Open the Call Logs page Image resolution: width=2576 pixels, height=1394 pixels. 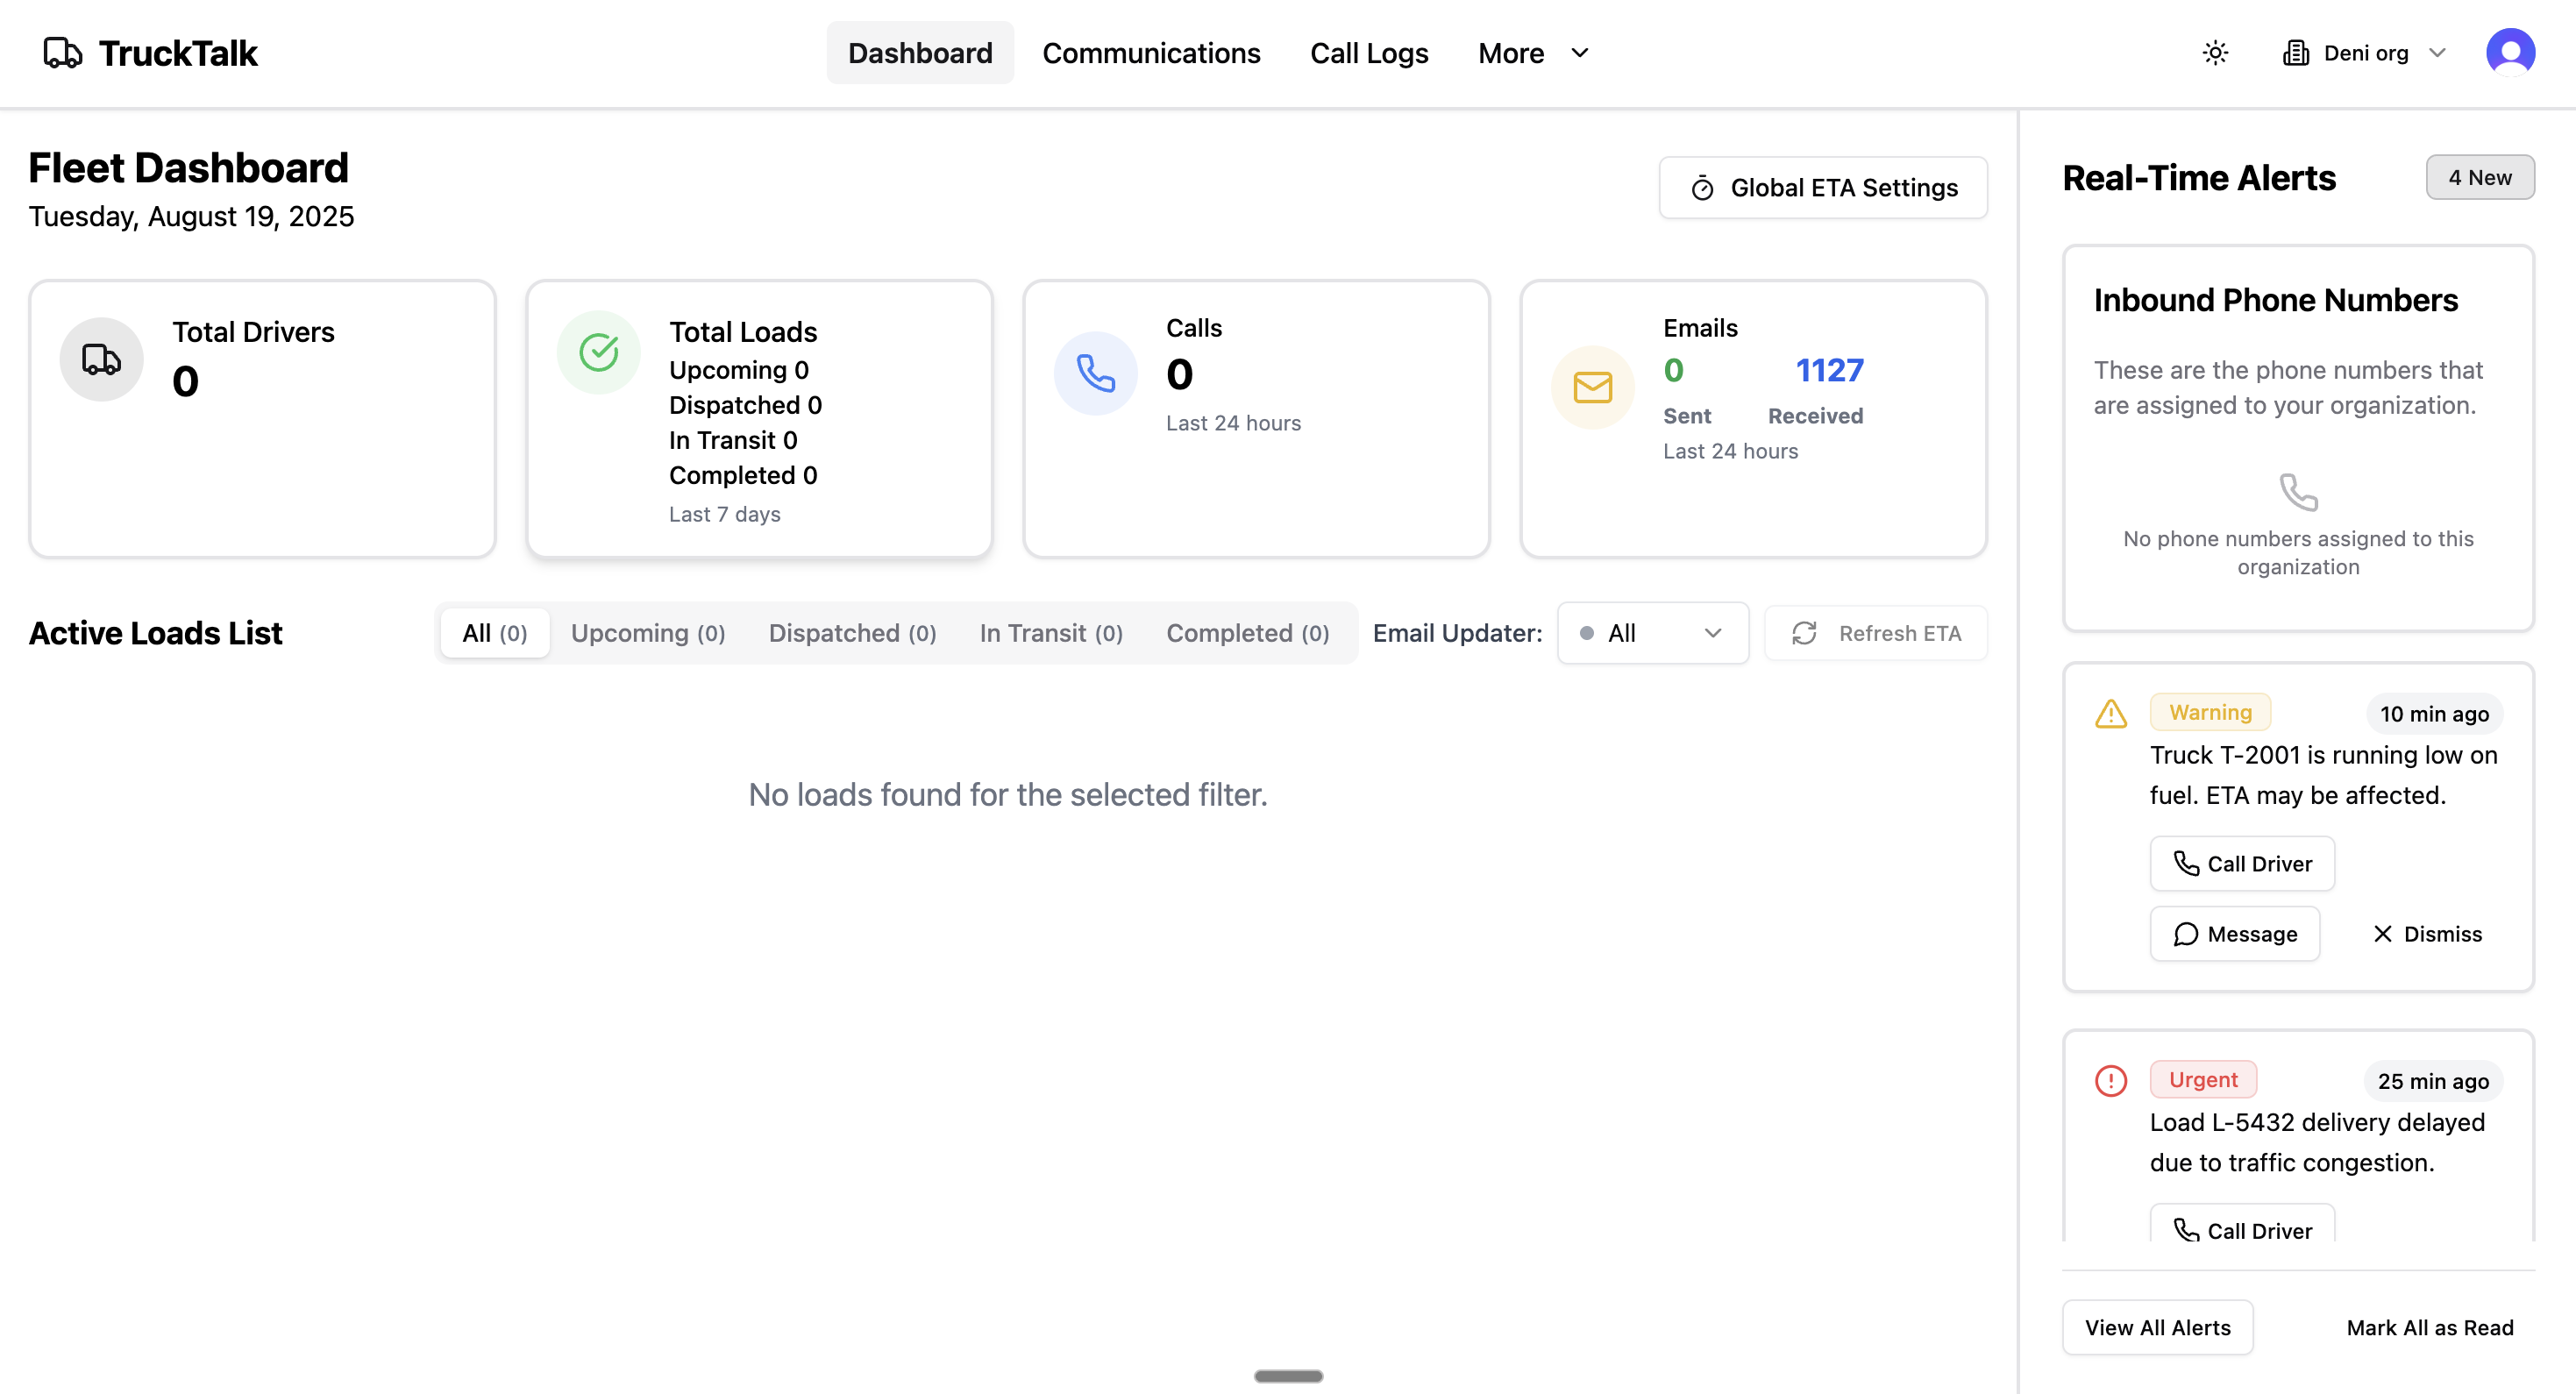[x=1368, y=53]
